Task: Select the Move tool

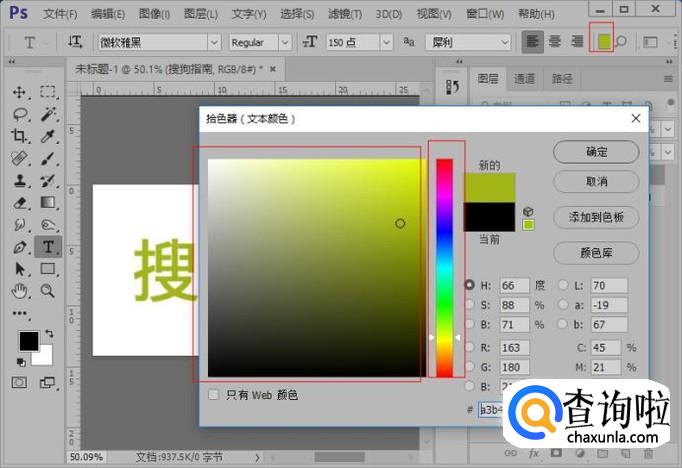Action: click(19, 92)
